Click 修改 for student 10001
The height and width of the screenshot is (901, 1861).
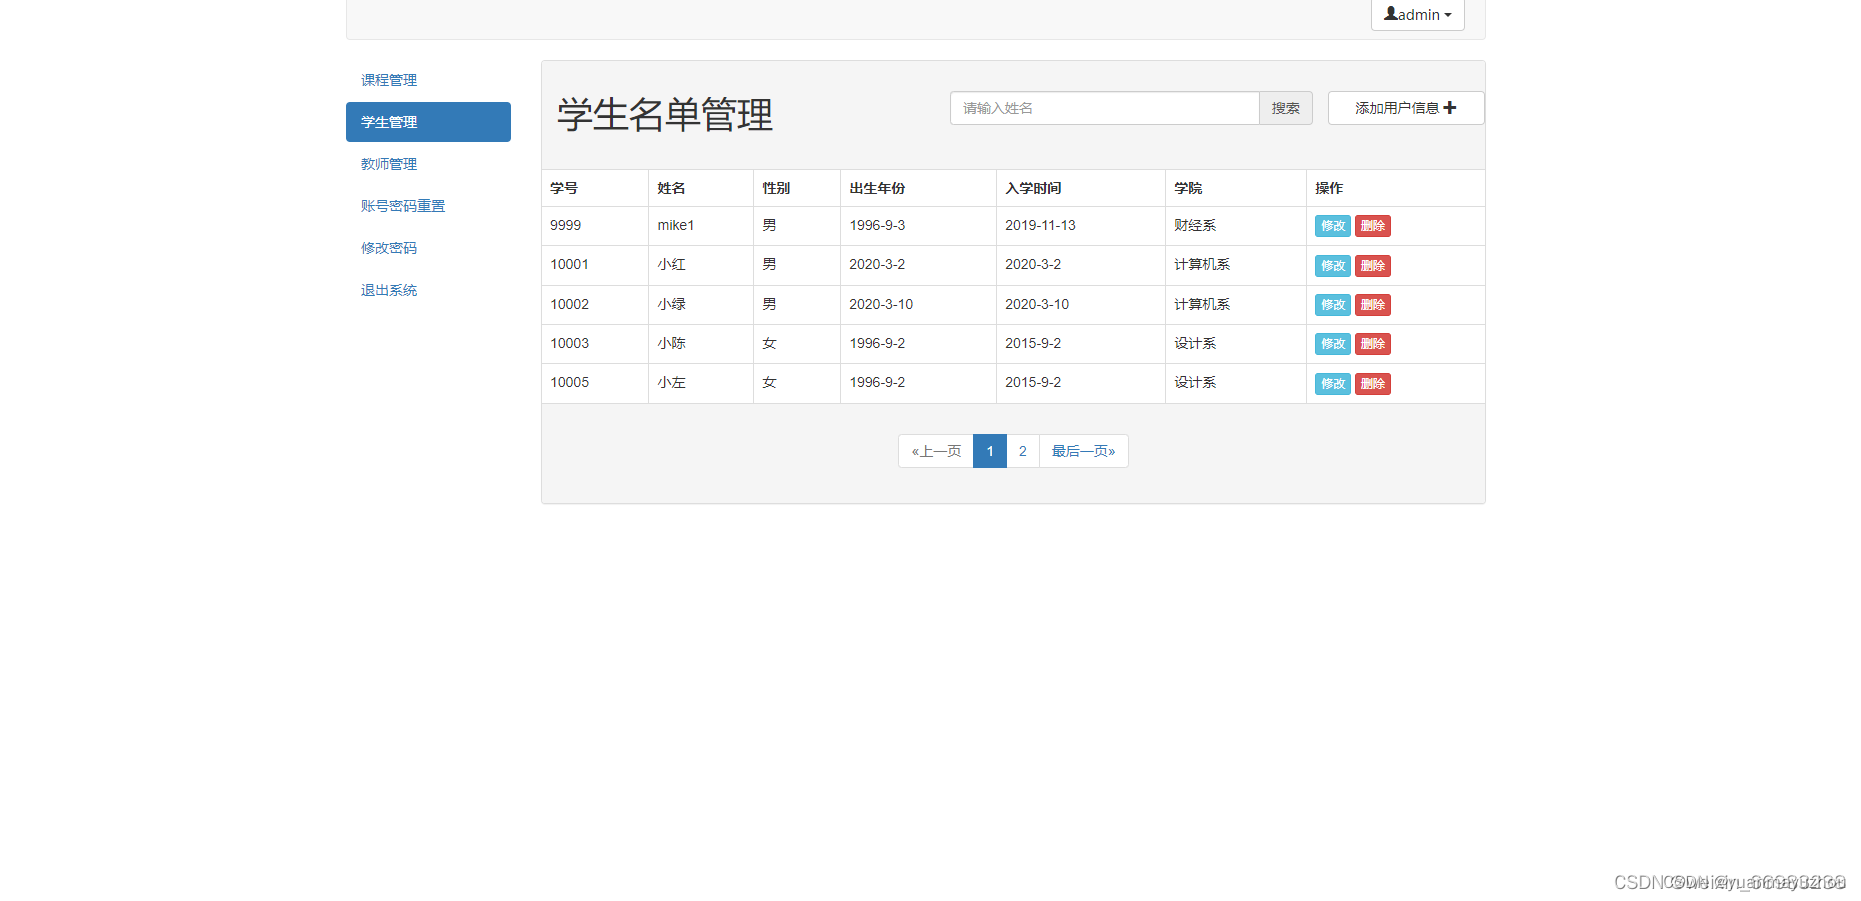1332,266
